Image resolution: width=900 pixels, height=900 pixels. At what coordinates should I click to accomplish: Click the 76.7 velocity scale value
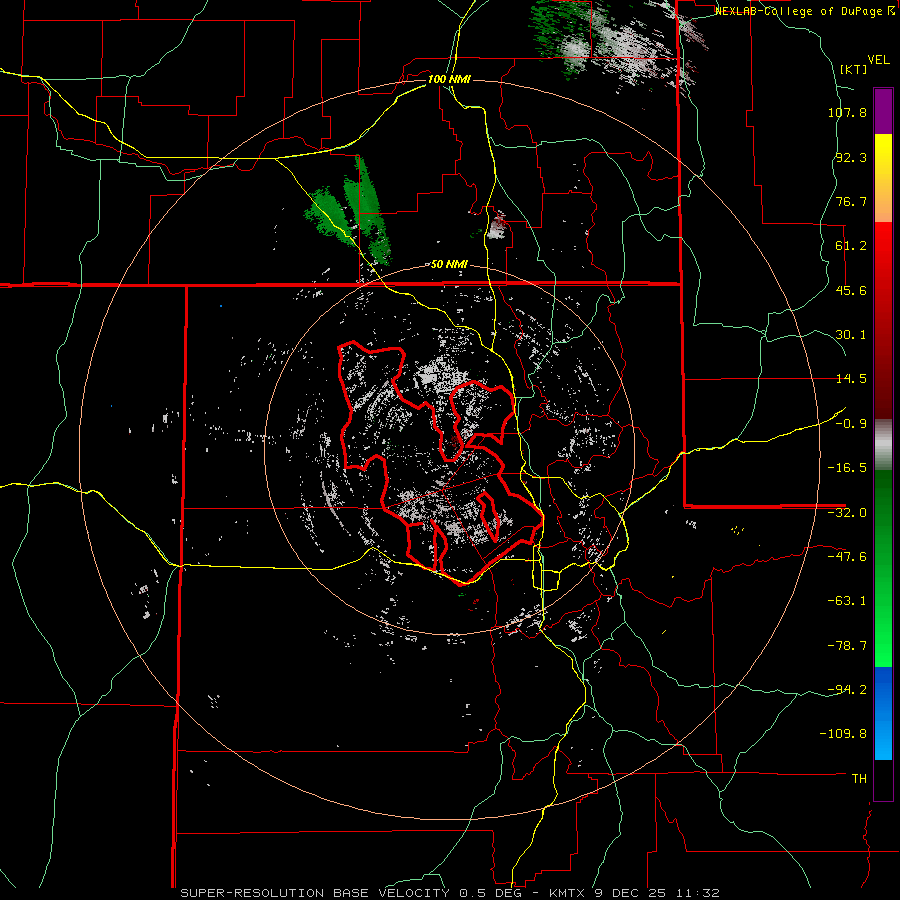point(851,201)
